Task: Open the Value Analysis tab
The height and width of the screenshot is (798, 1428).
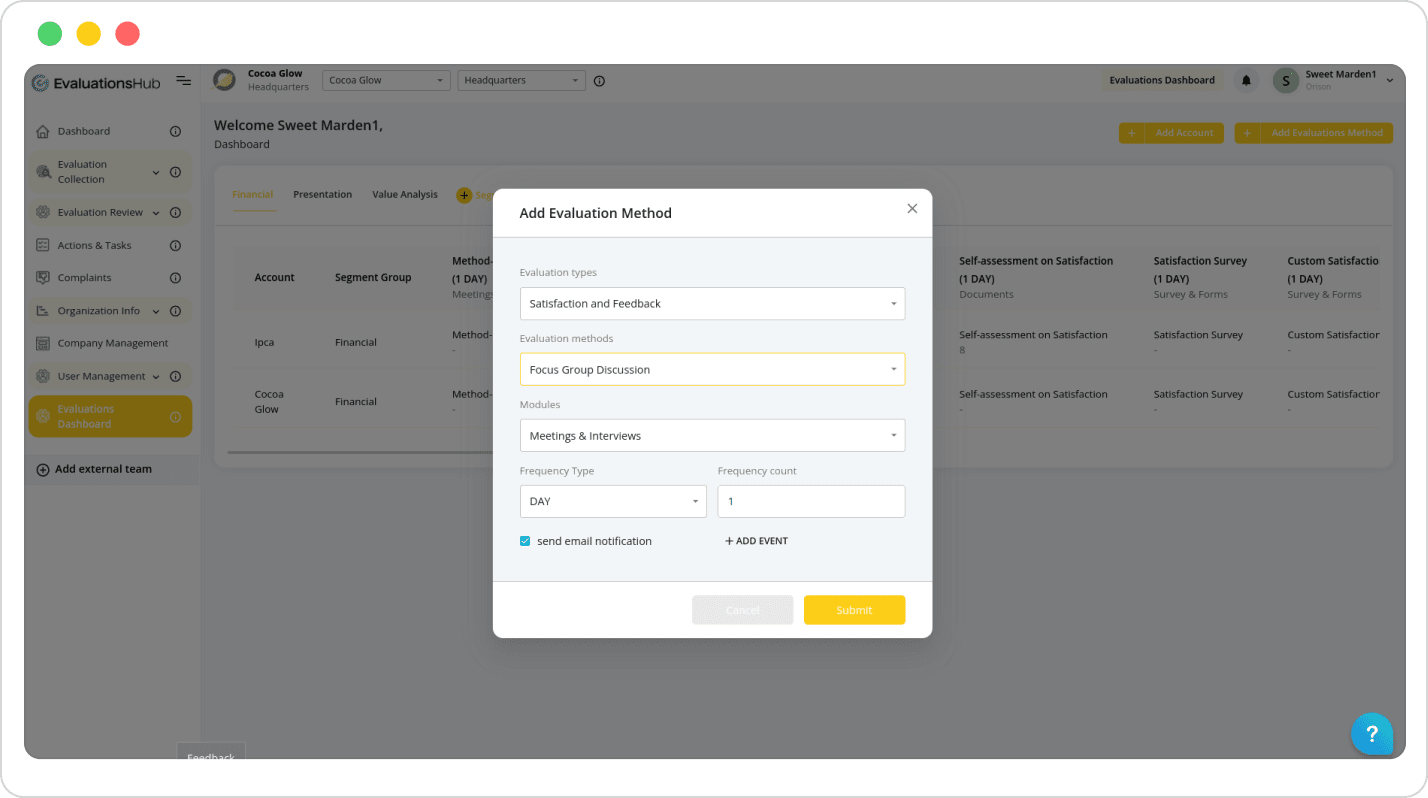Action: [x=404, y=194]
